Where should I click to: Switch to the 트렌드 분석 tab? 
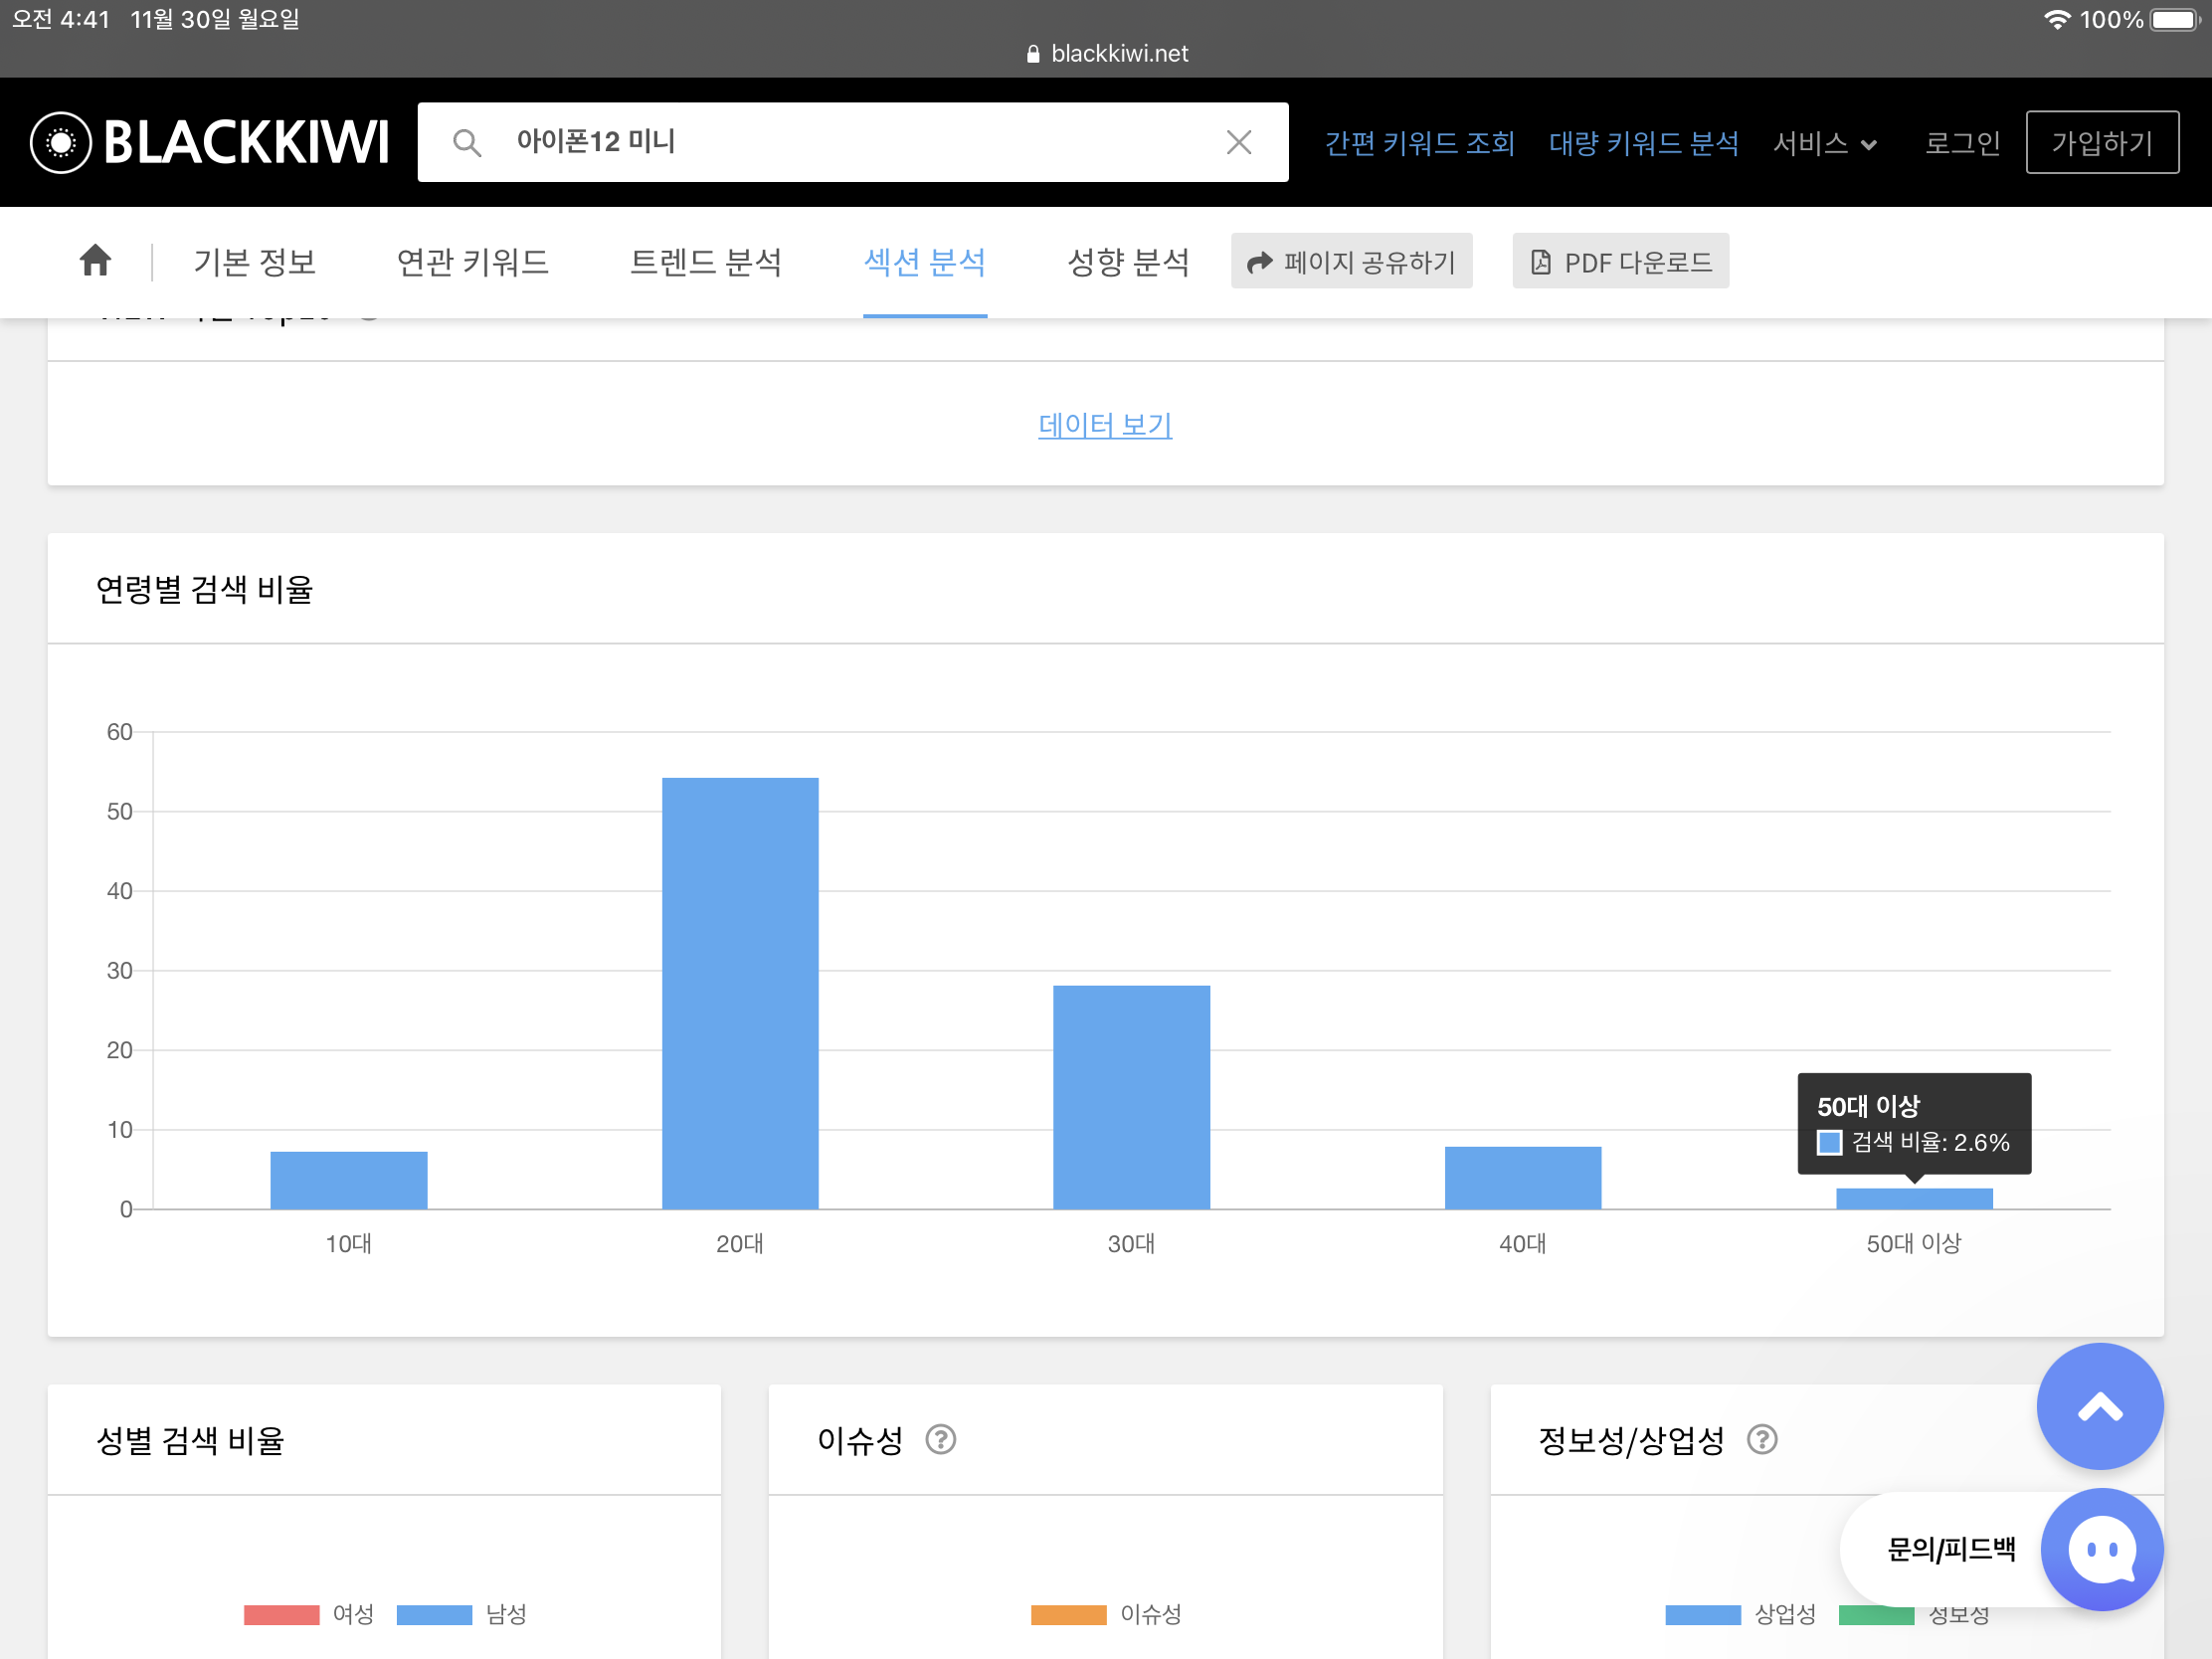(x=705, y=262)
